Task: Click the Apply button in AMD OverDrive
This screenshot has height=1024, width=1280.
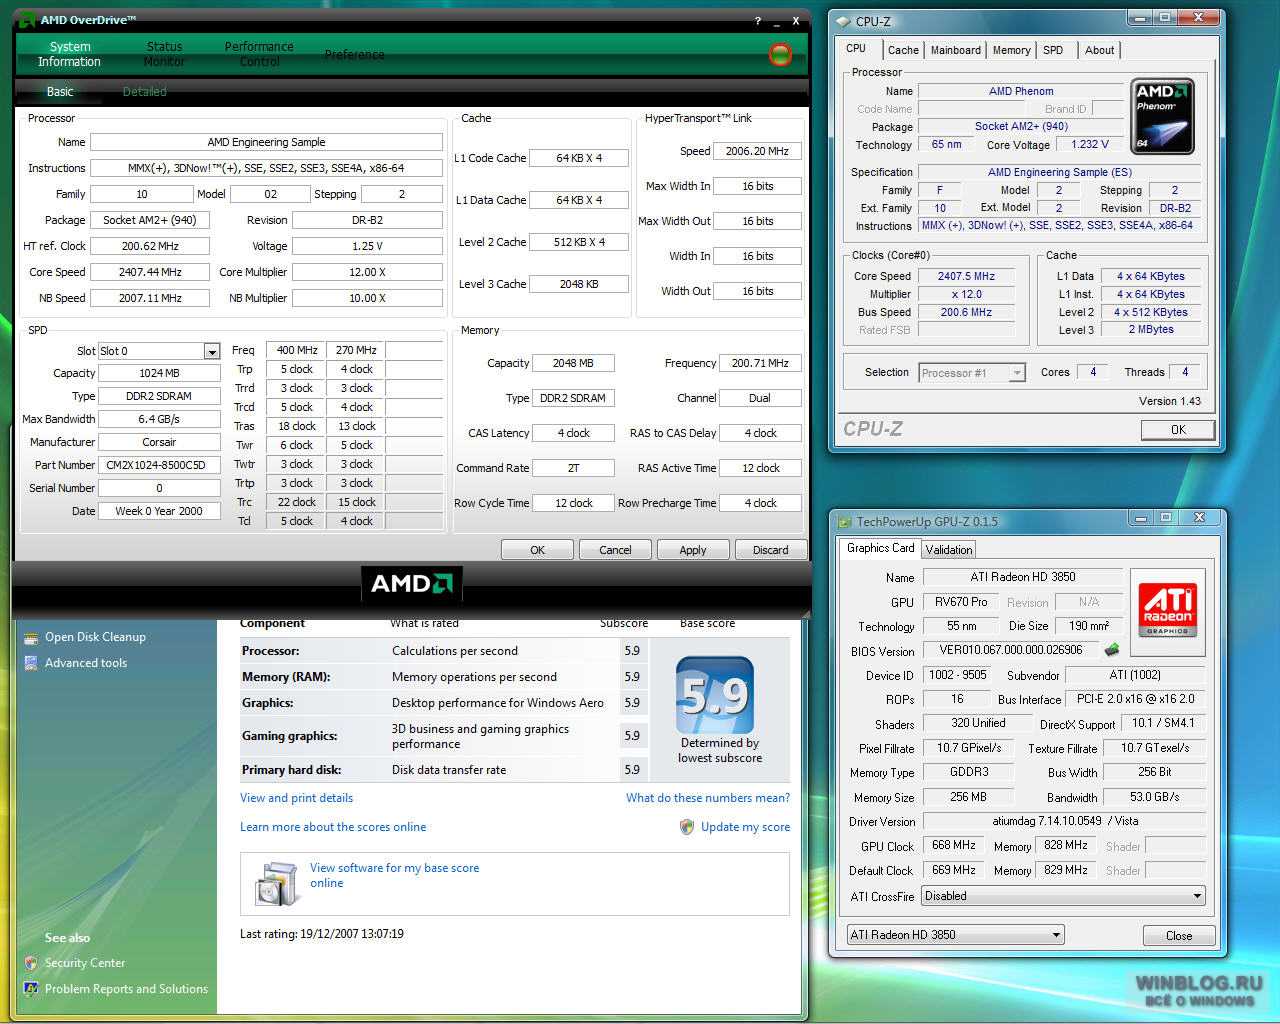Action: point(693,550)
